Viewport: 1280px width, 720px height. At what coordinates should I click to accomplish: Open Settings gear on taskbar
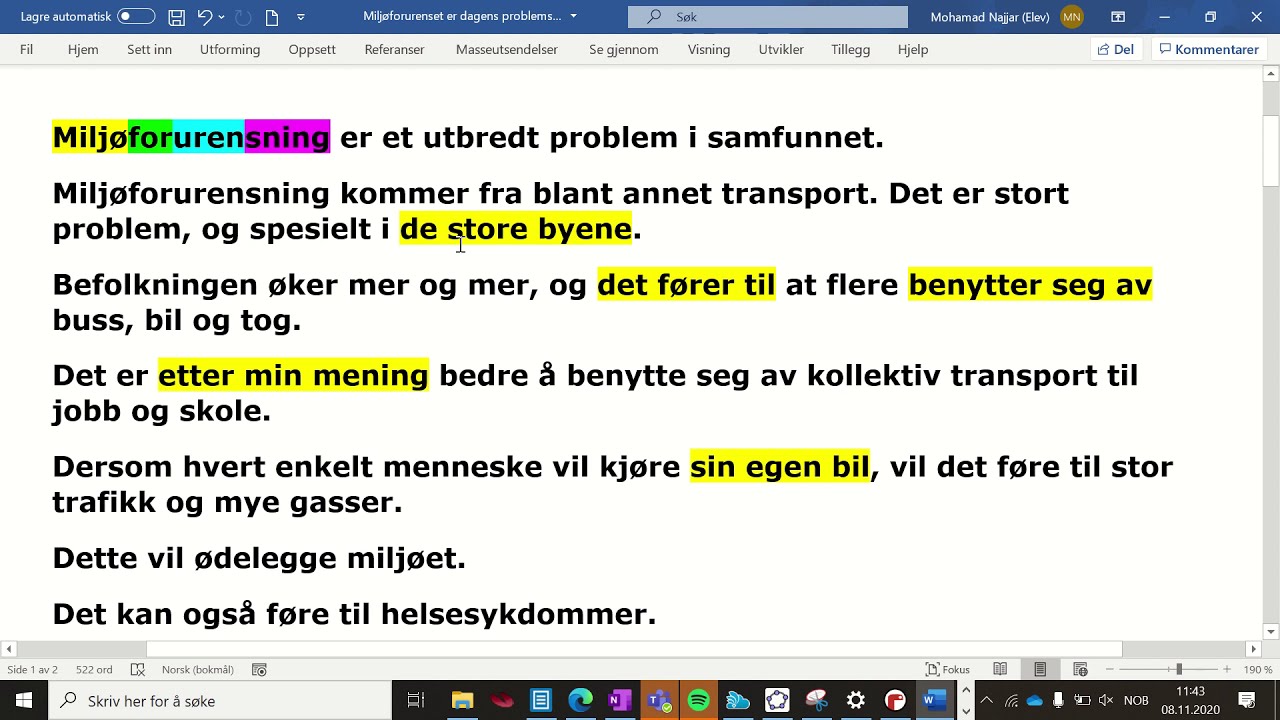click(x=855, y=701)
